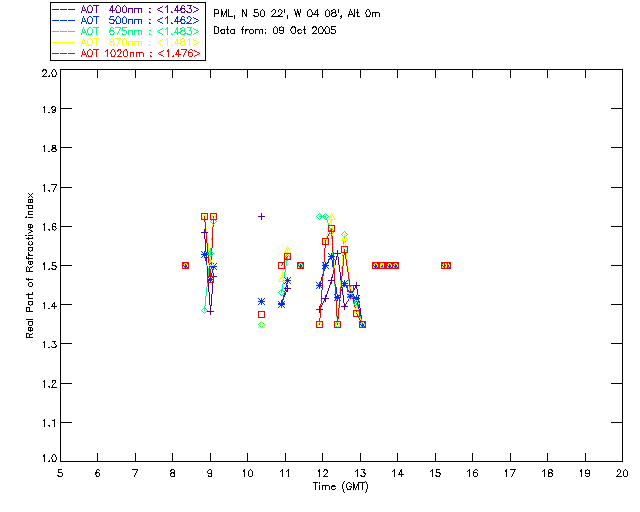Click the x-axis tick label '5'

(x=60, y=473)
